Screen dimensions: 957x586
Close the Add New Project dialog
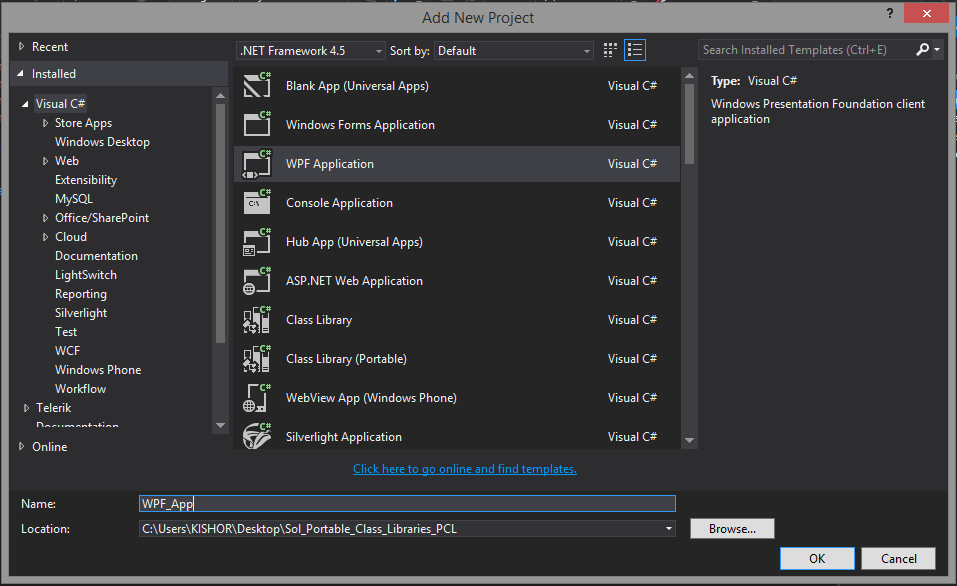(x=926, y=13)
